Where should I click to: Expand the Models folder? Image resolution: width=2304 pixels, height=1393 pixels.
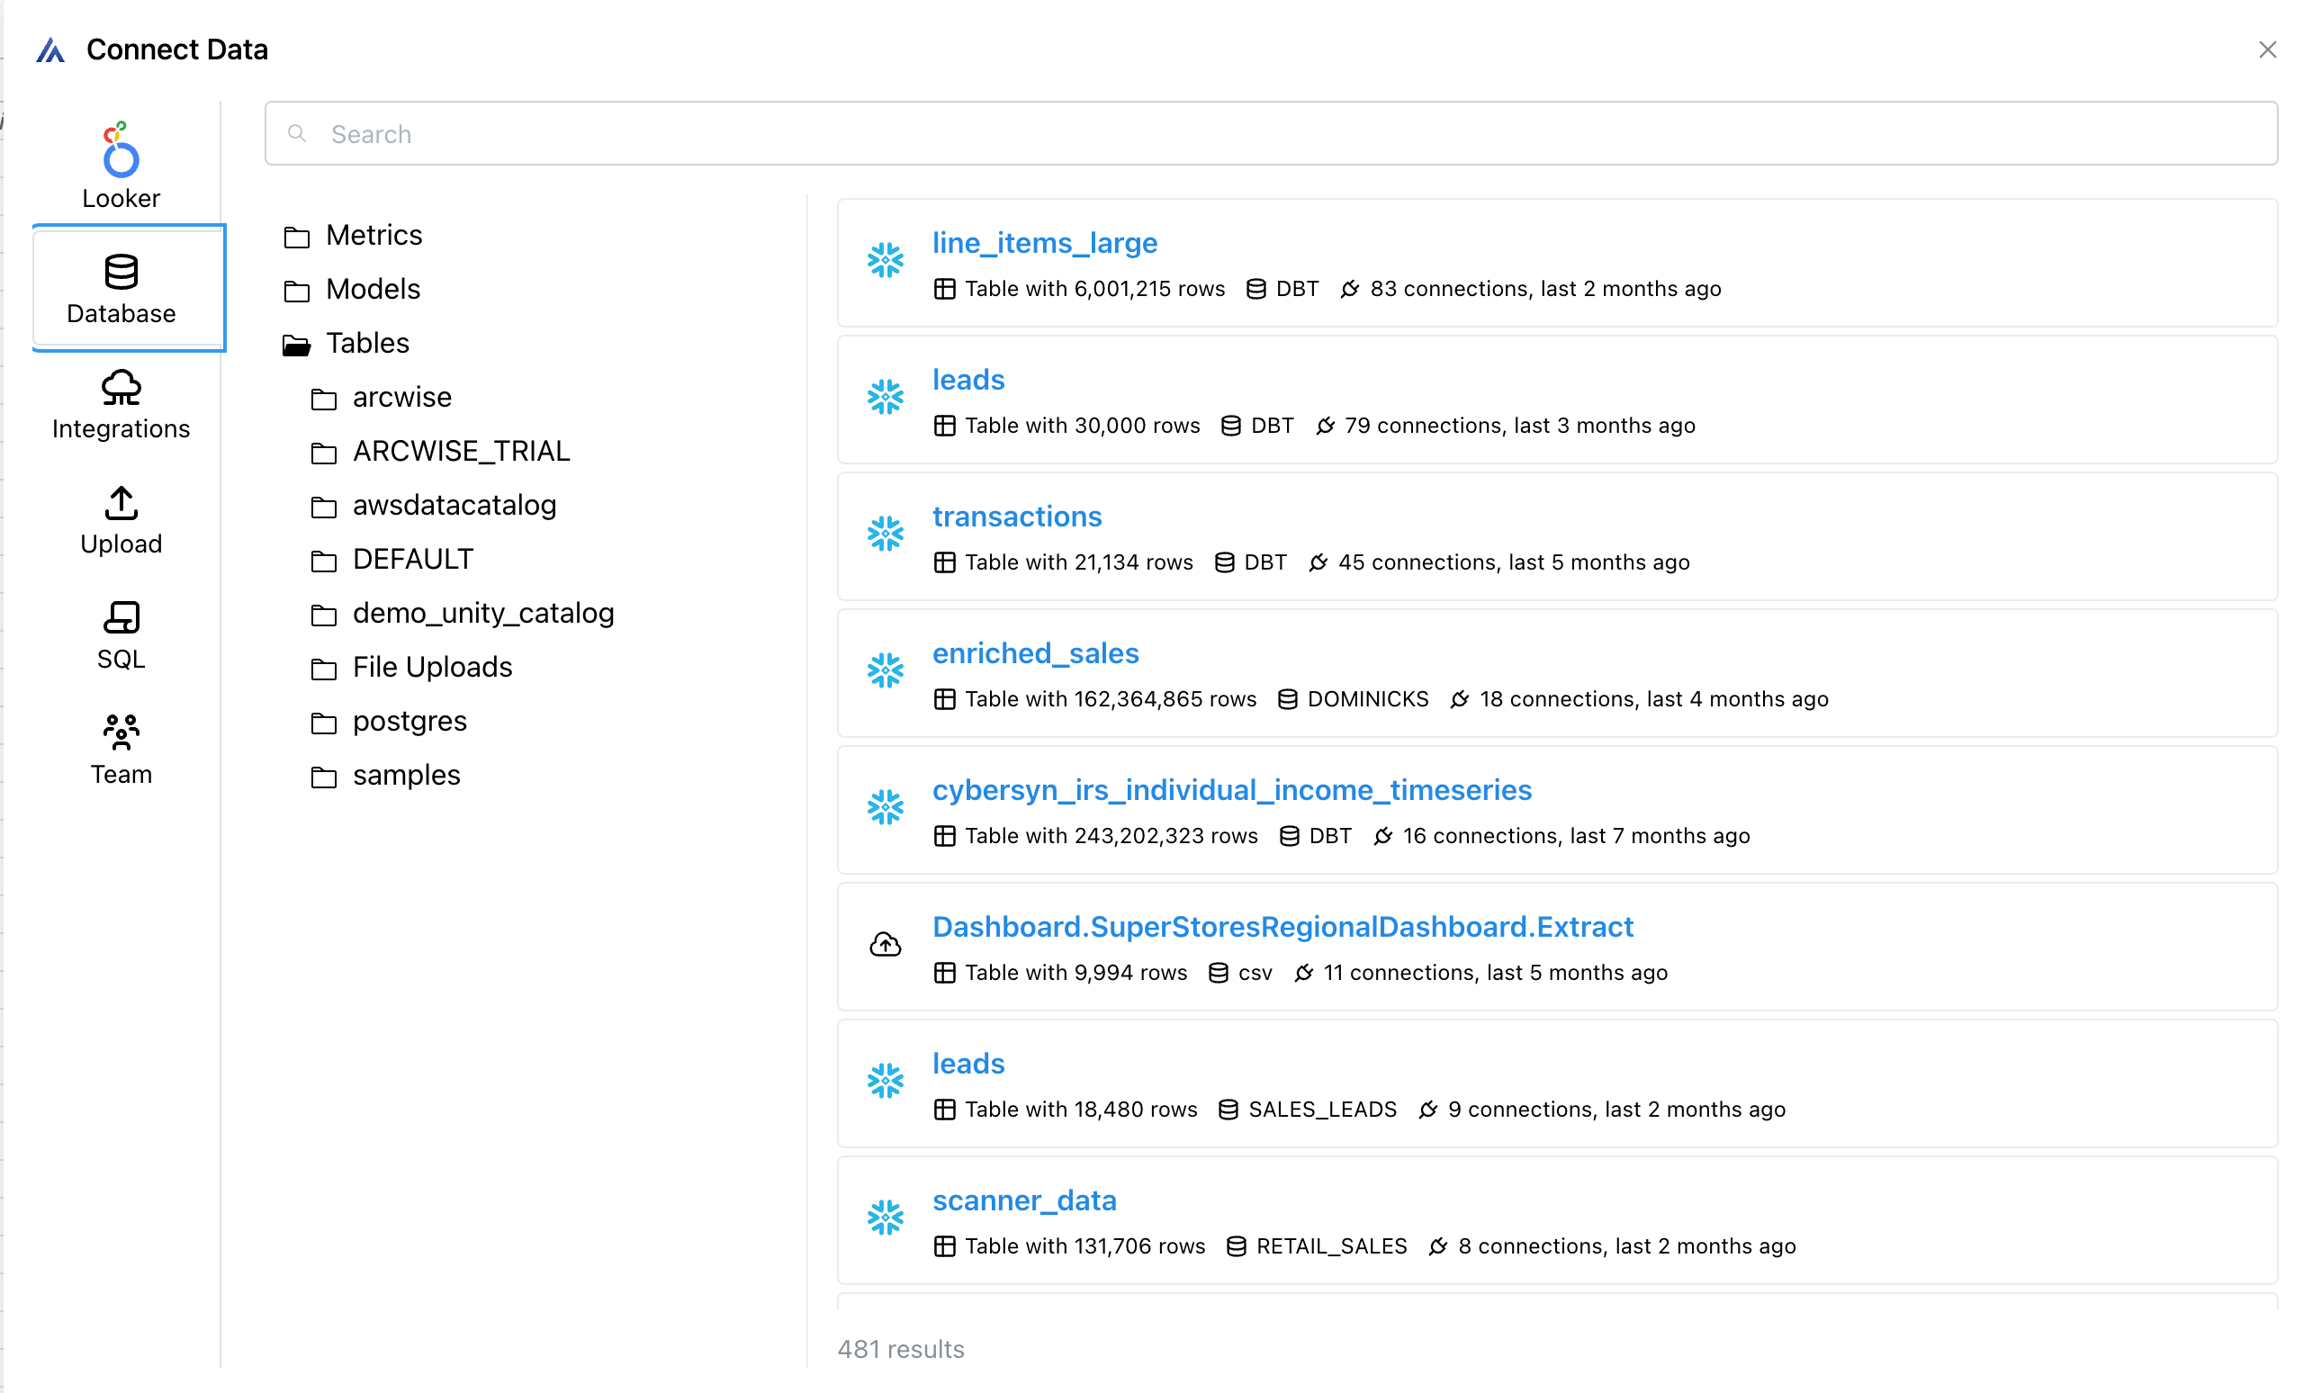coord(372,289)
